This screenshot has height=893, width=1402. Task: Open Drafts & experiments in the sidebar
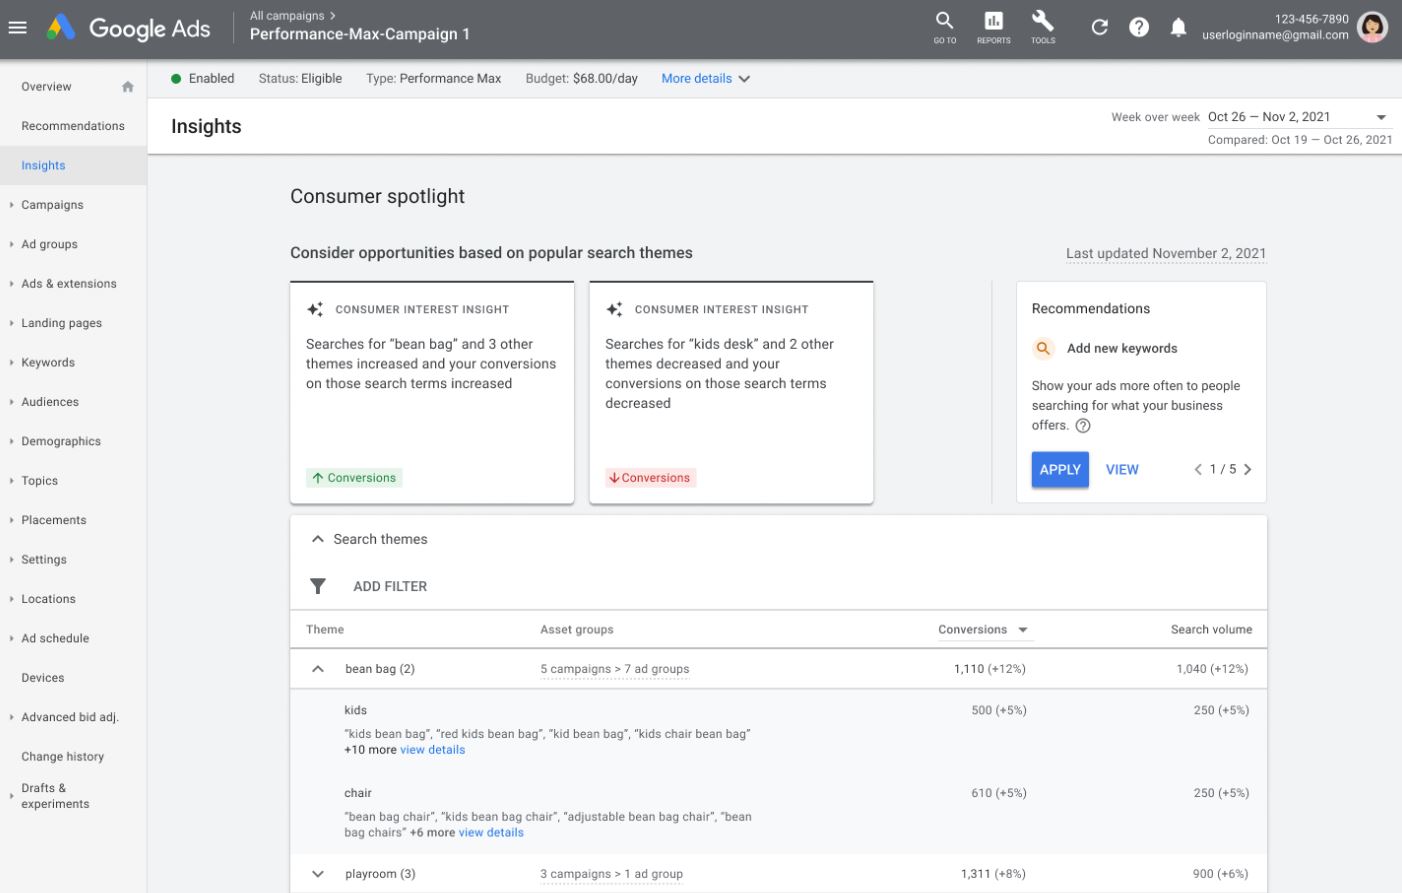point(55,796)
